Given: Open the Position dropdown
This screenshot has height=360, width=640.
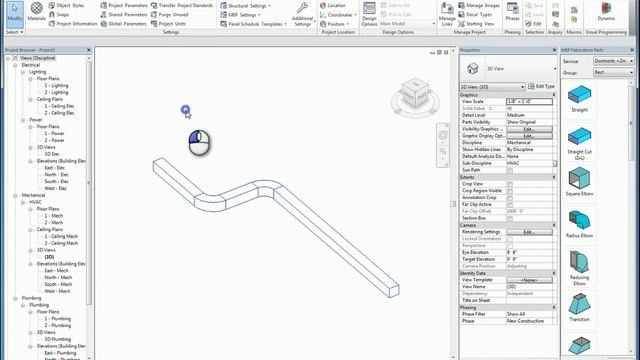Looking at the screenshot, I should [x=334, y=24].
